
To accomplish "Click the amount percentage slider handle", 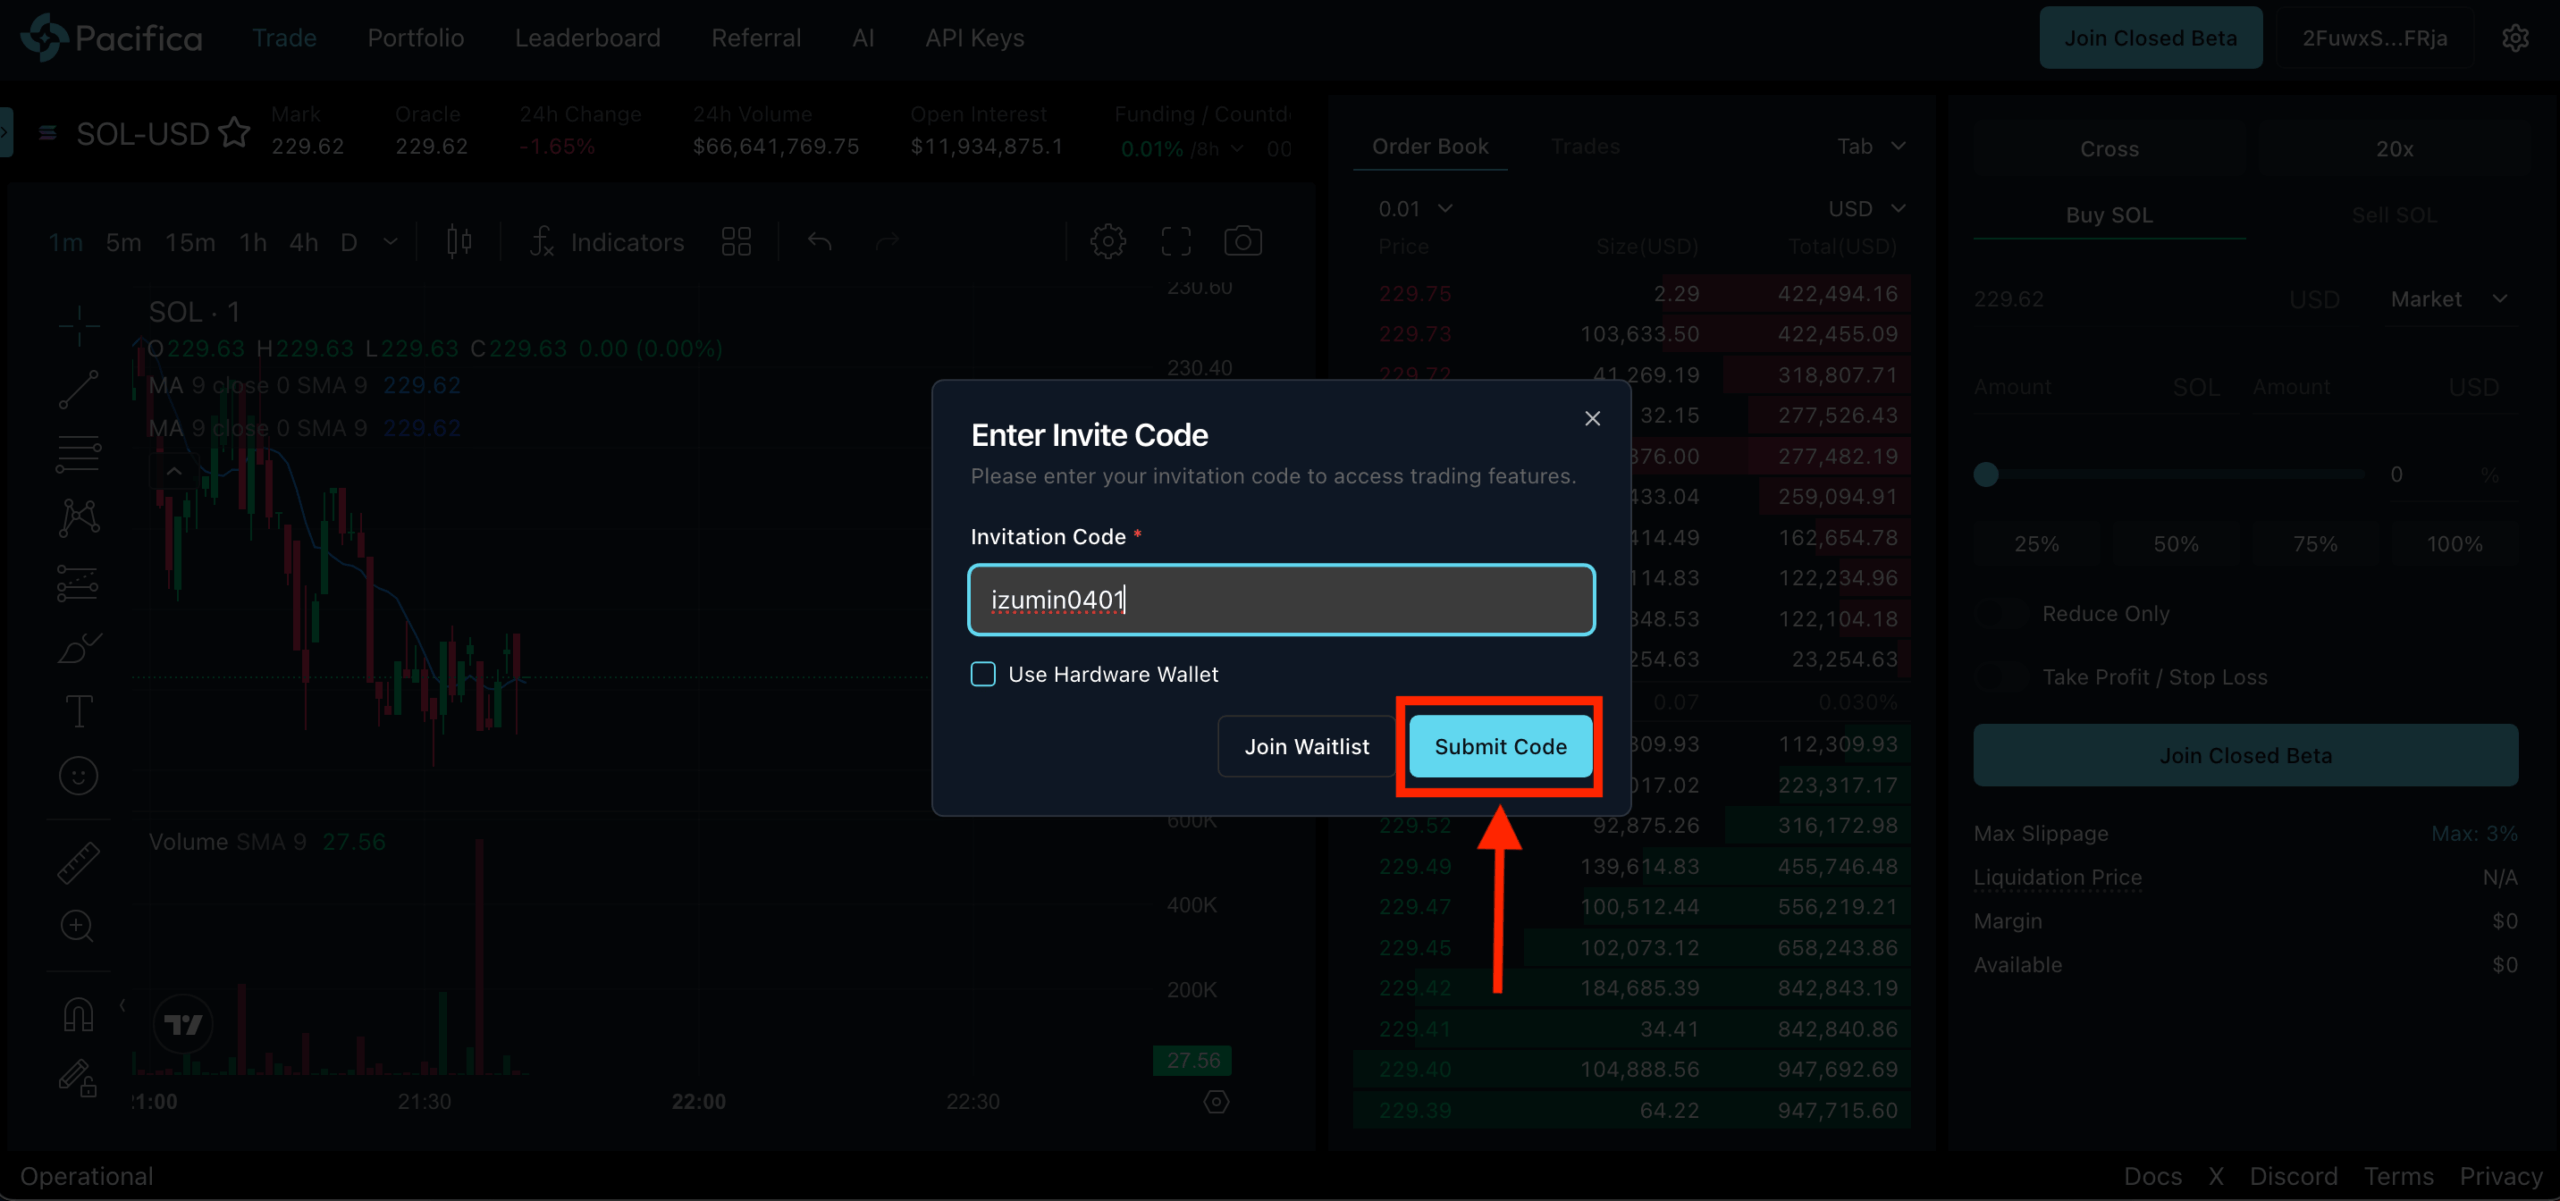I will [1986, 475].
